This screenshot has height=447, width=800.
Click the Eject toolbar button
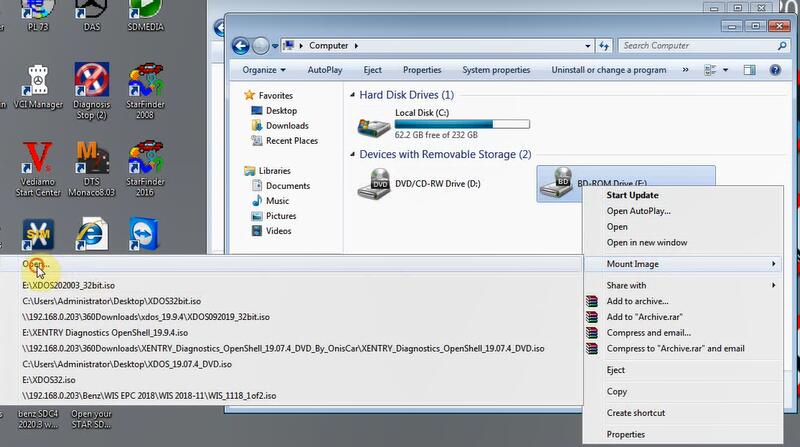pos(372,70)
